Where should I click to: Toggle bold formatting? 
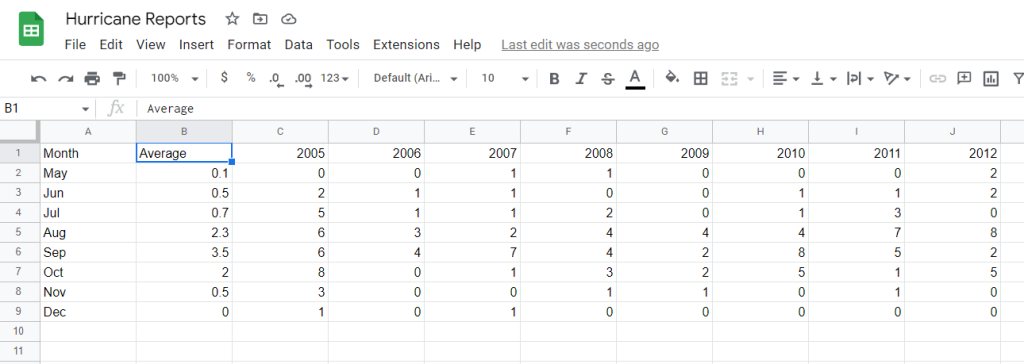(x=554, y=78)
